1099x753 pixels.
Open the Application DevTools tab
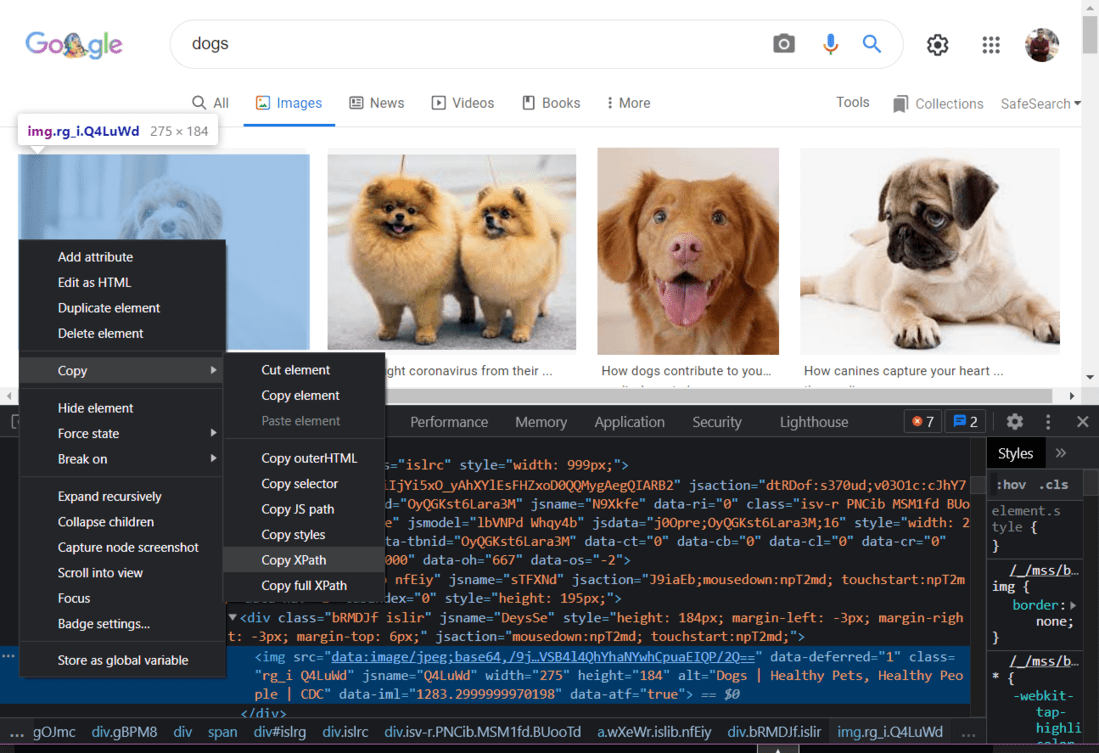[x=629, y=422]
